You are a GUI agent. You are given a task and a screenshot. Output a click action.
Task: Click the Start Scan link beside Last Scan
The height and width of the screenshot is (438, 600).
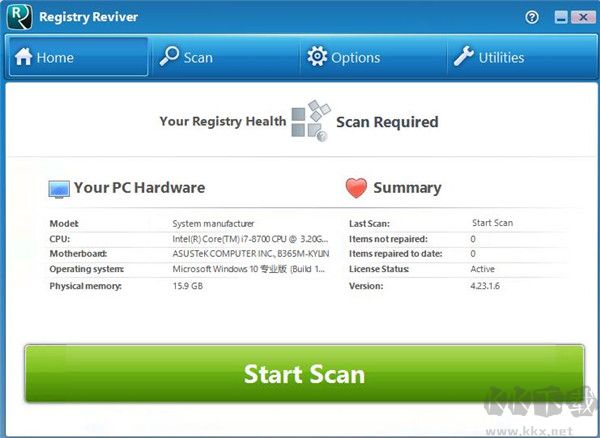click(x=492, y=223)
